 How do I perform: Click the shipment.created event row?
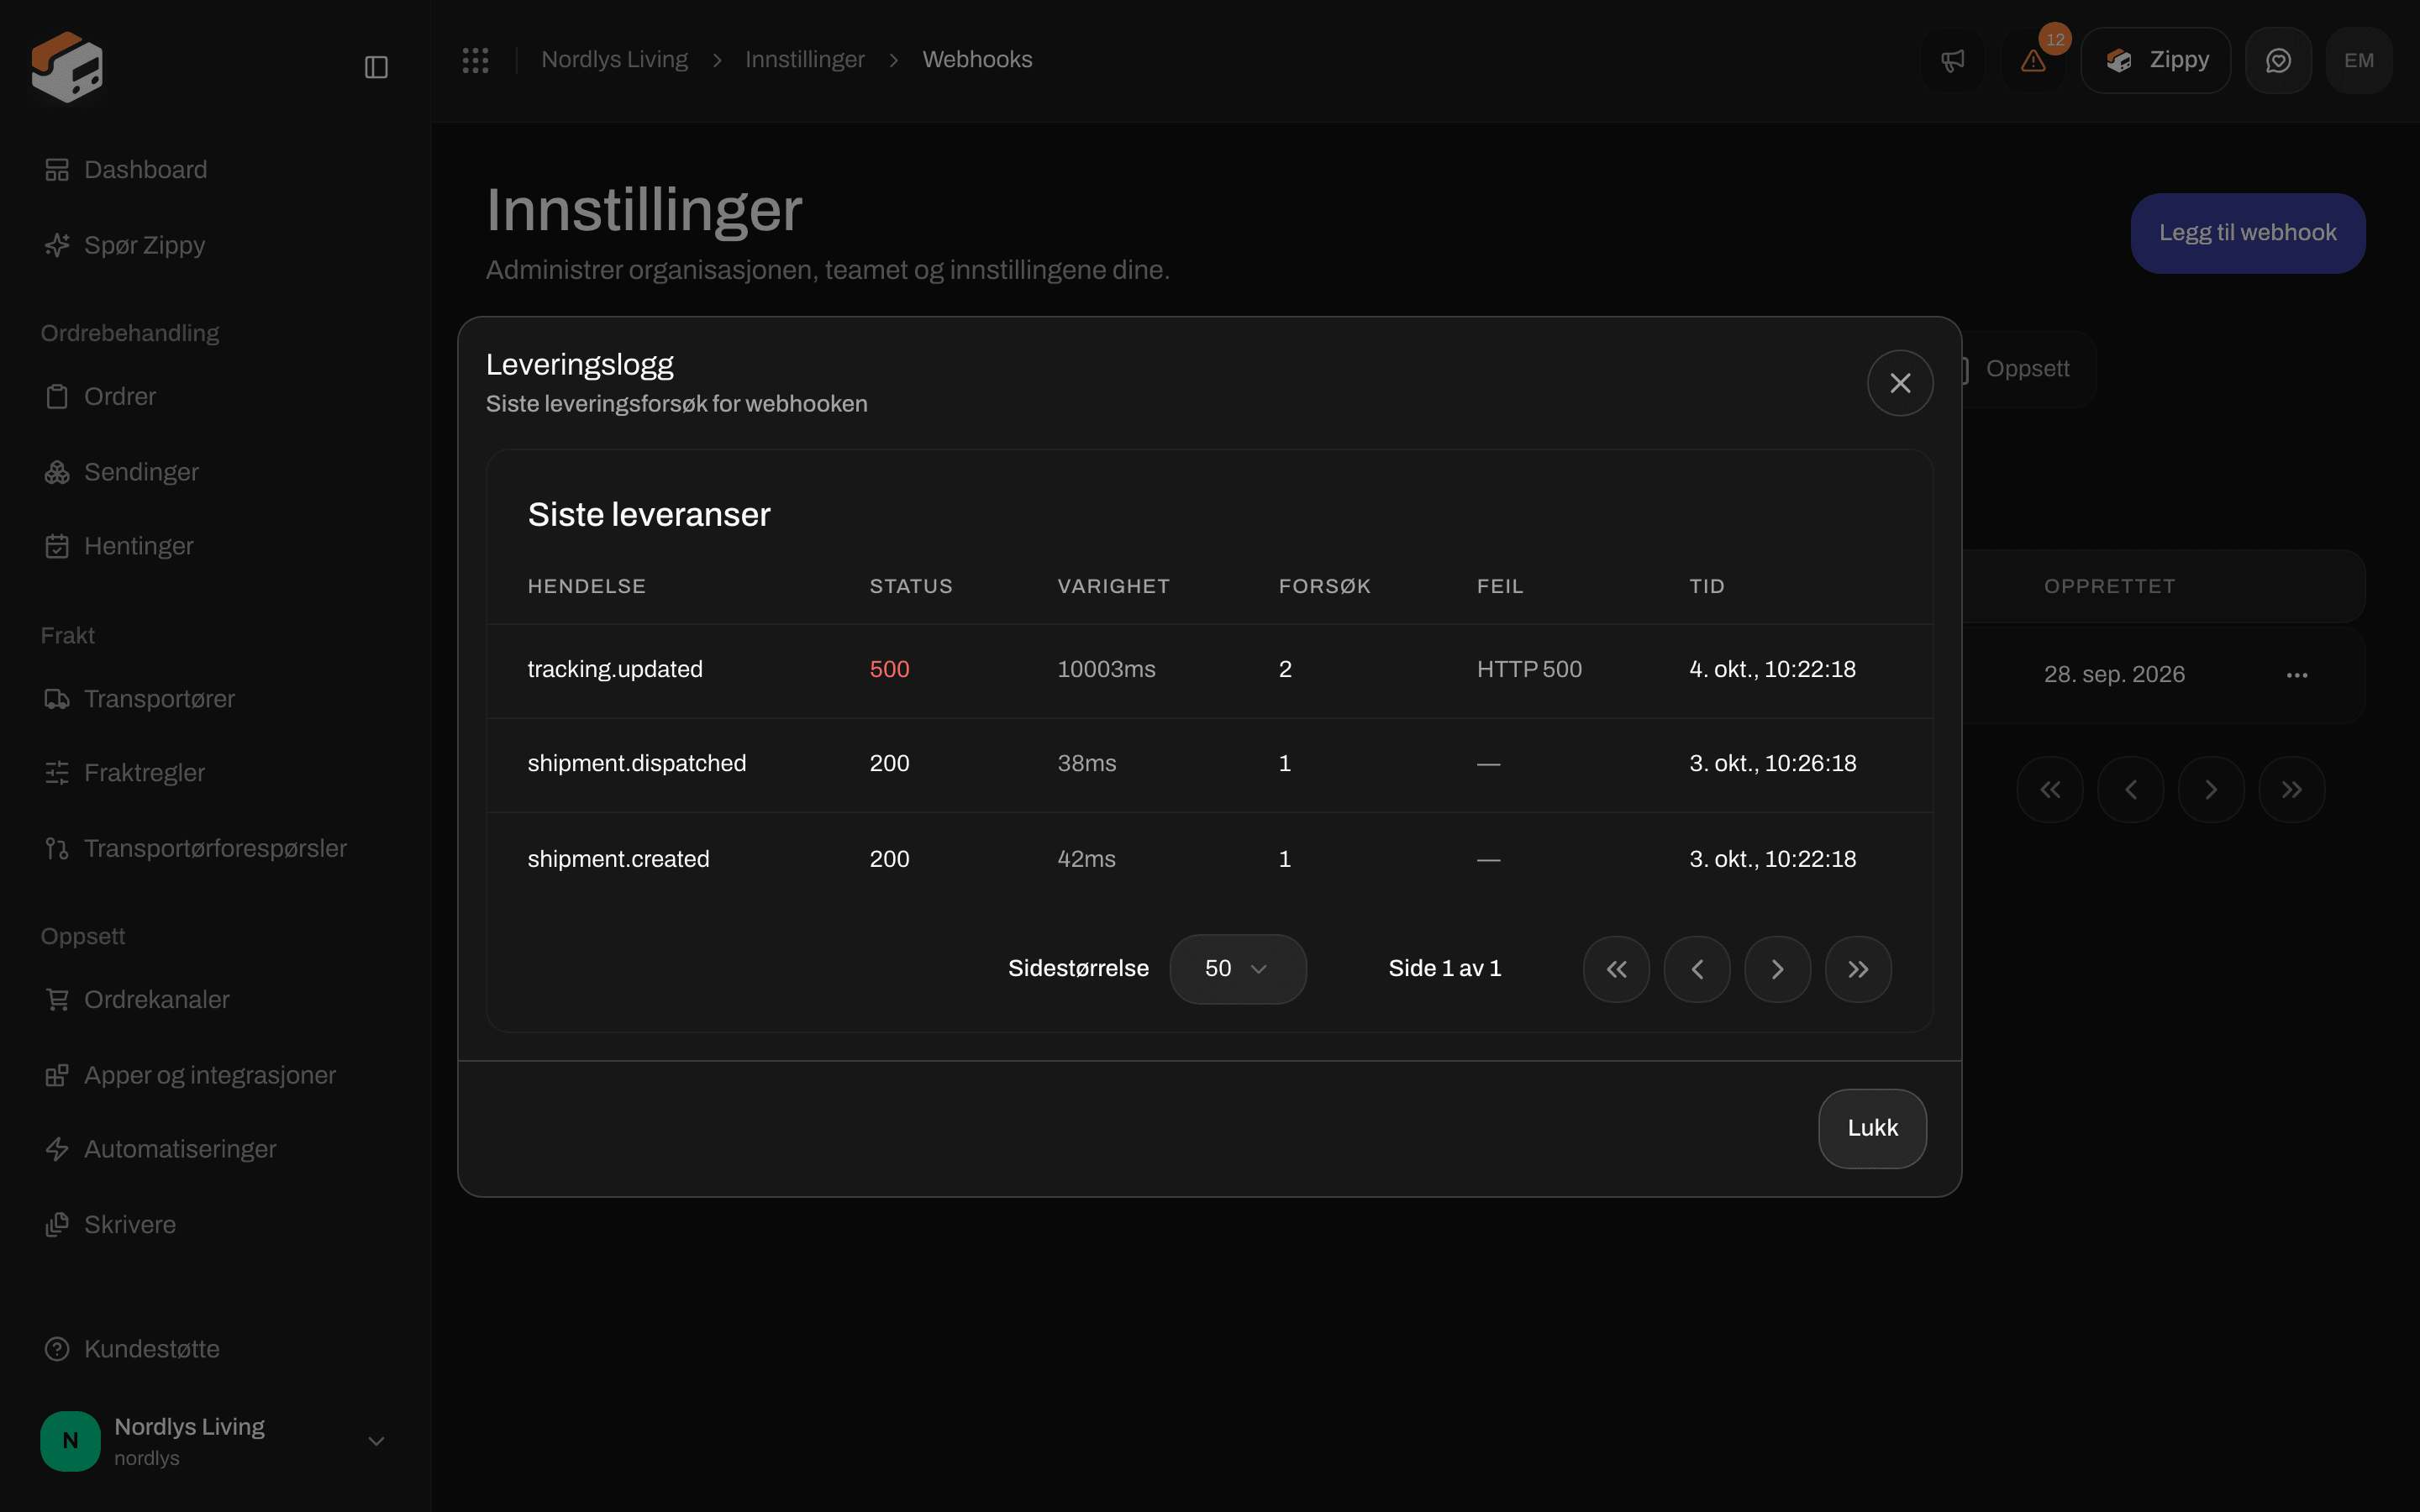[x=1210, y=859]
